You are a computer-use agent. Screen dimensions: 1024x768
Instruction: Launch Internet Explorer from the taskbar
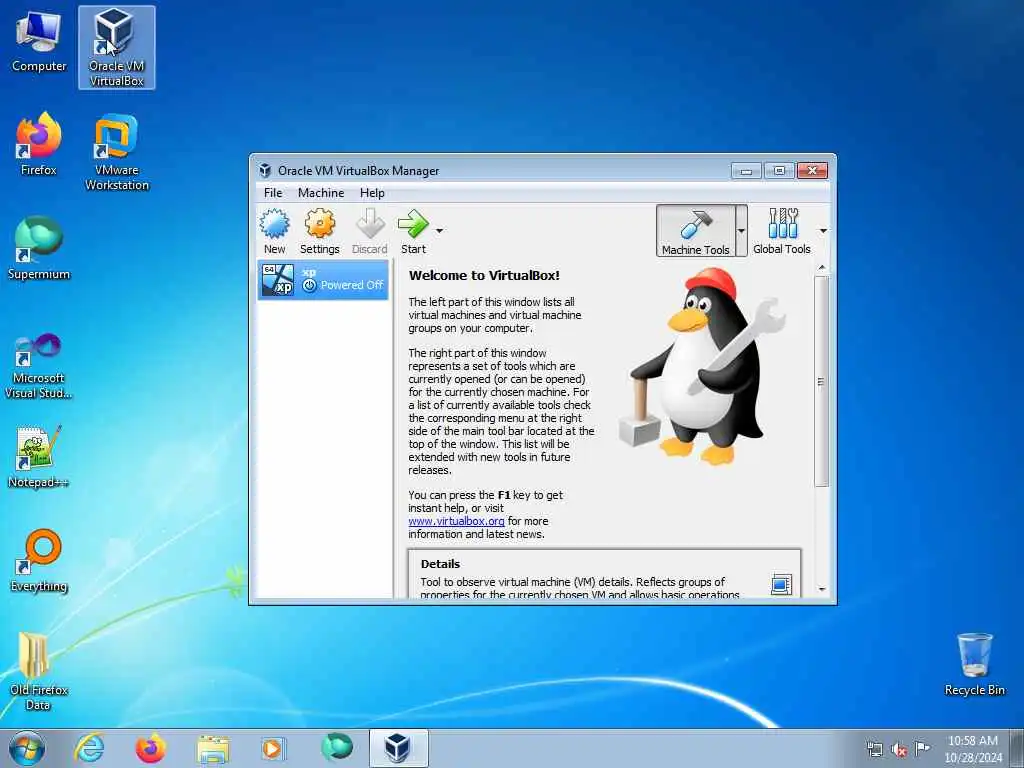[89, 748]
